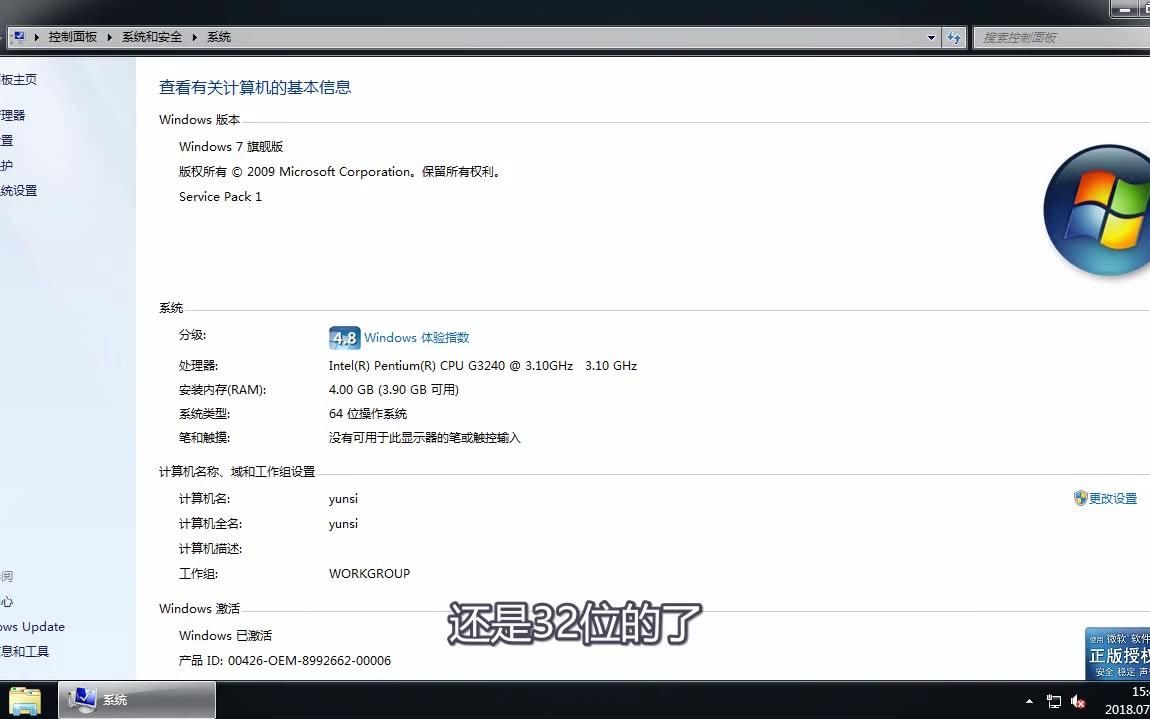This screenshot has height=719, width=1150.
Task: Click the processor value Intel(R) Pentium(R) text
Action: tap(483, 365)
